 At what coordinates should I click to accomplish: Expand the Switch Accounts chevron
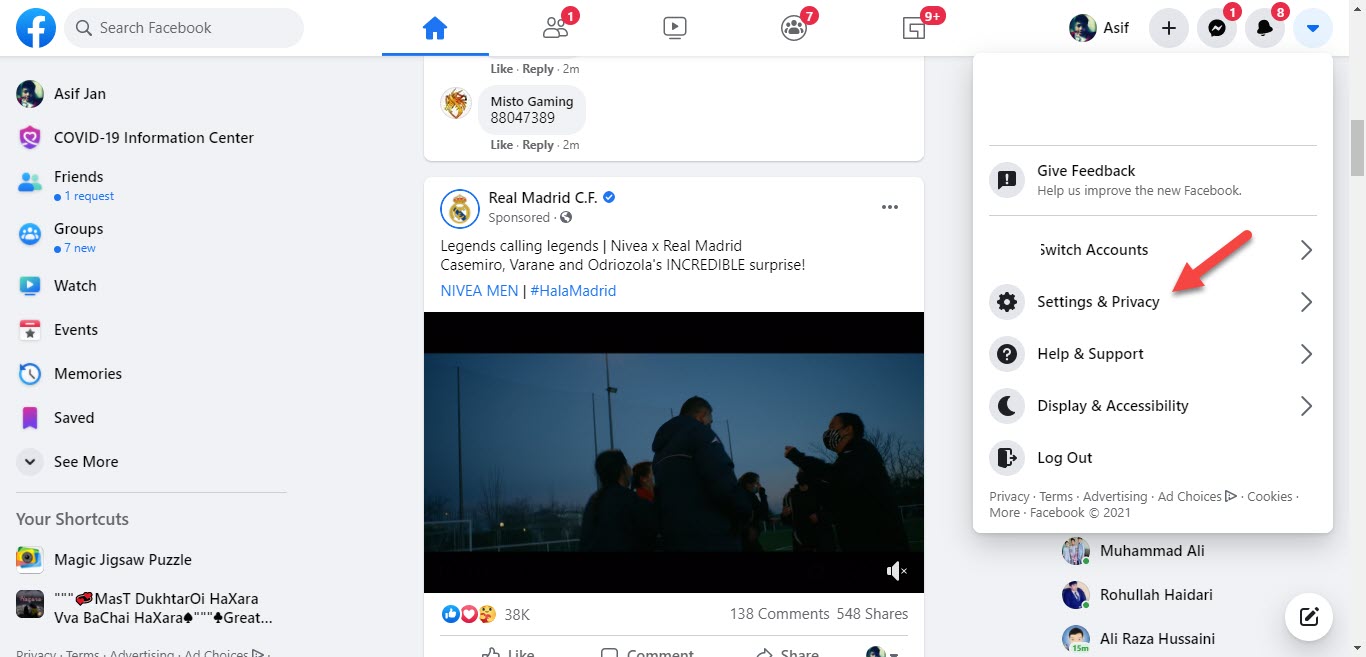click(x=1305, y=250)
